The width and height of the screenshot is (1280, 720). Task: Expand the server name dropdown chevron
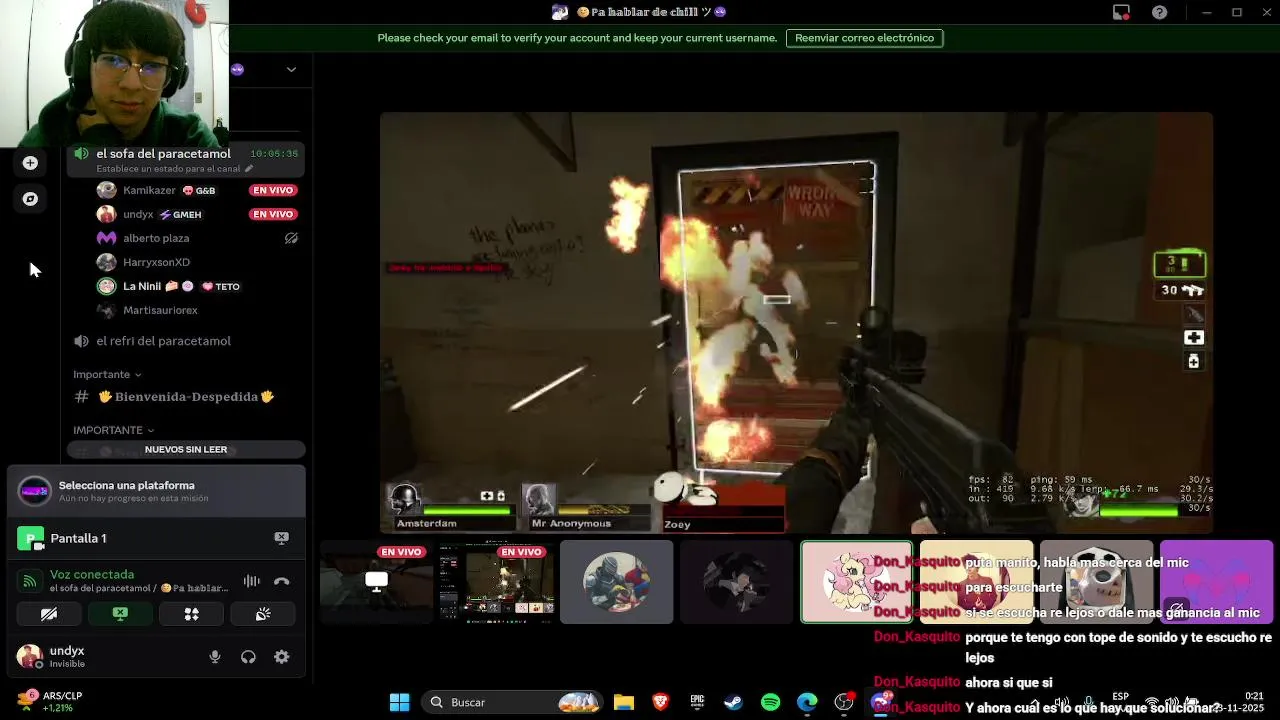coord(291,69)
